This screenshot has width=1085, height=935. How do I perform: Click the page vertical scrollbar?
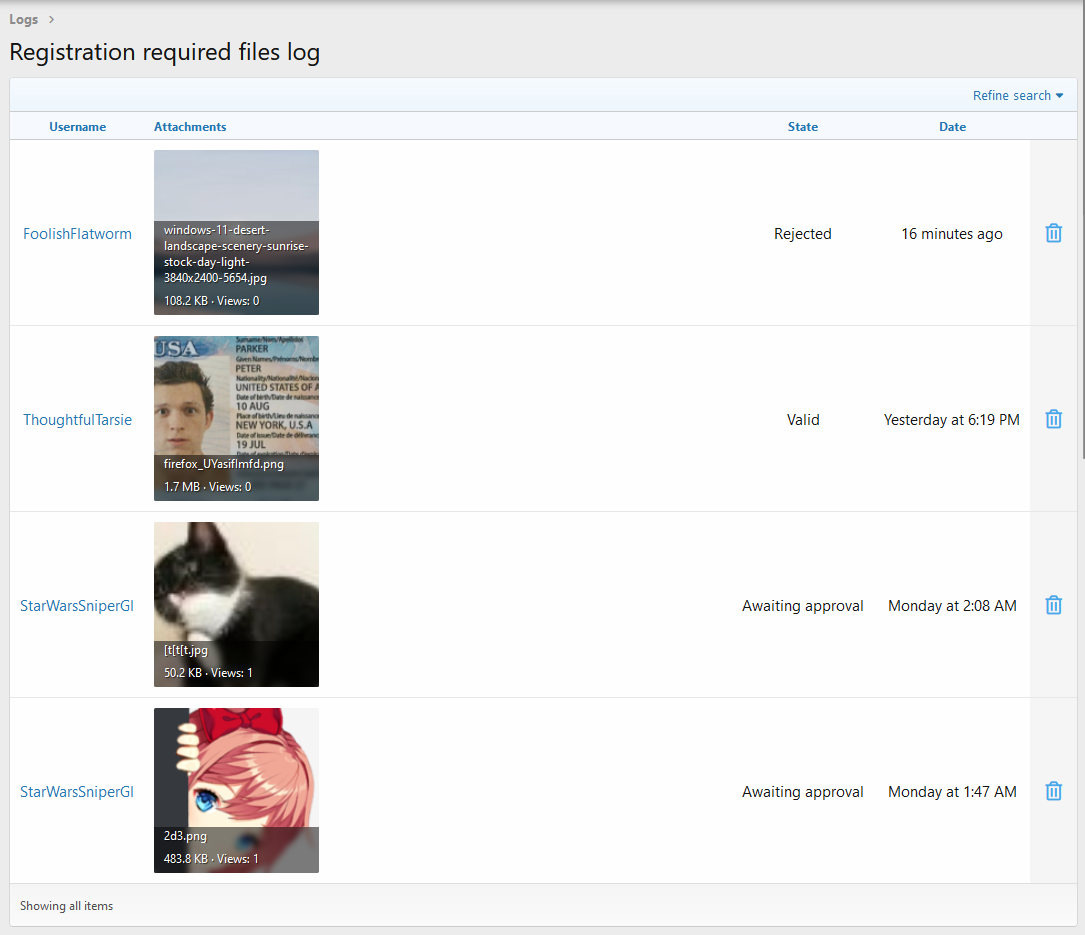coord(1082,228)
